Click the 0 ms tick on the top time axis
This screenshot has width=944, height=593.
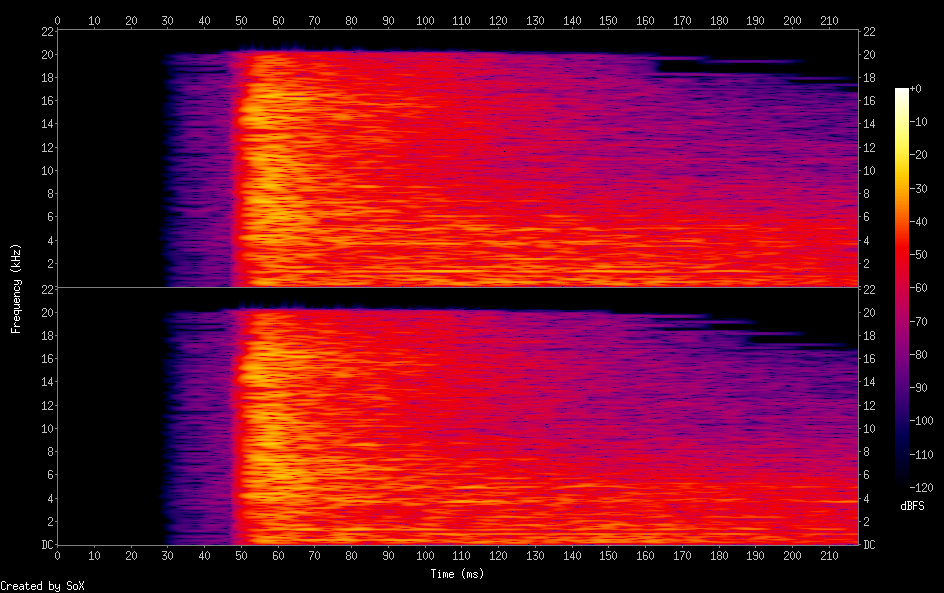(x=58, y=19)
